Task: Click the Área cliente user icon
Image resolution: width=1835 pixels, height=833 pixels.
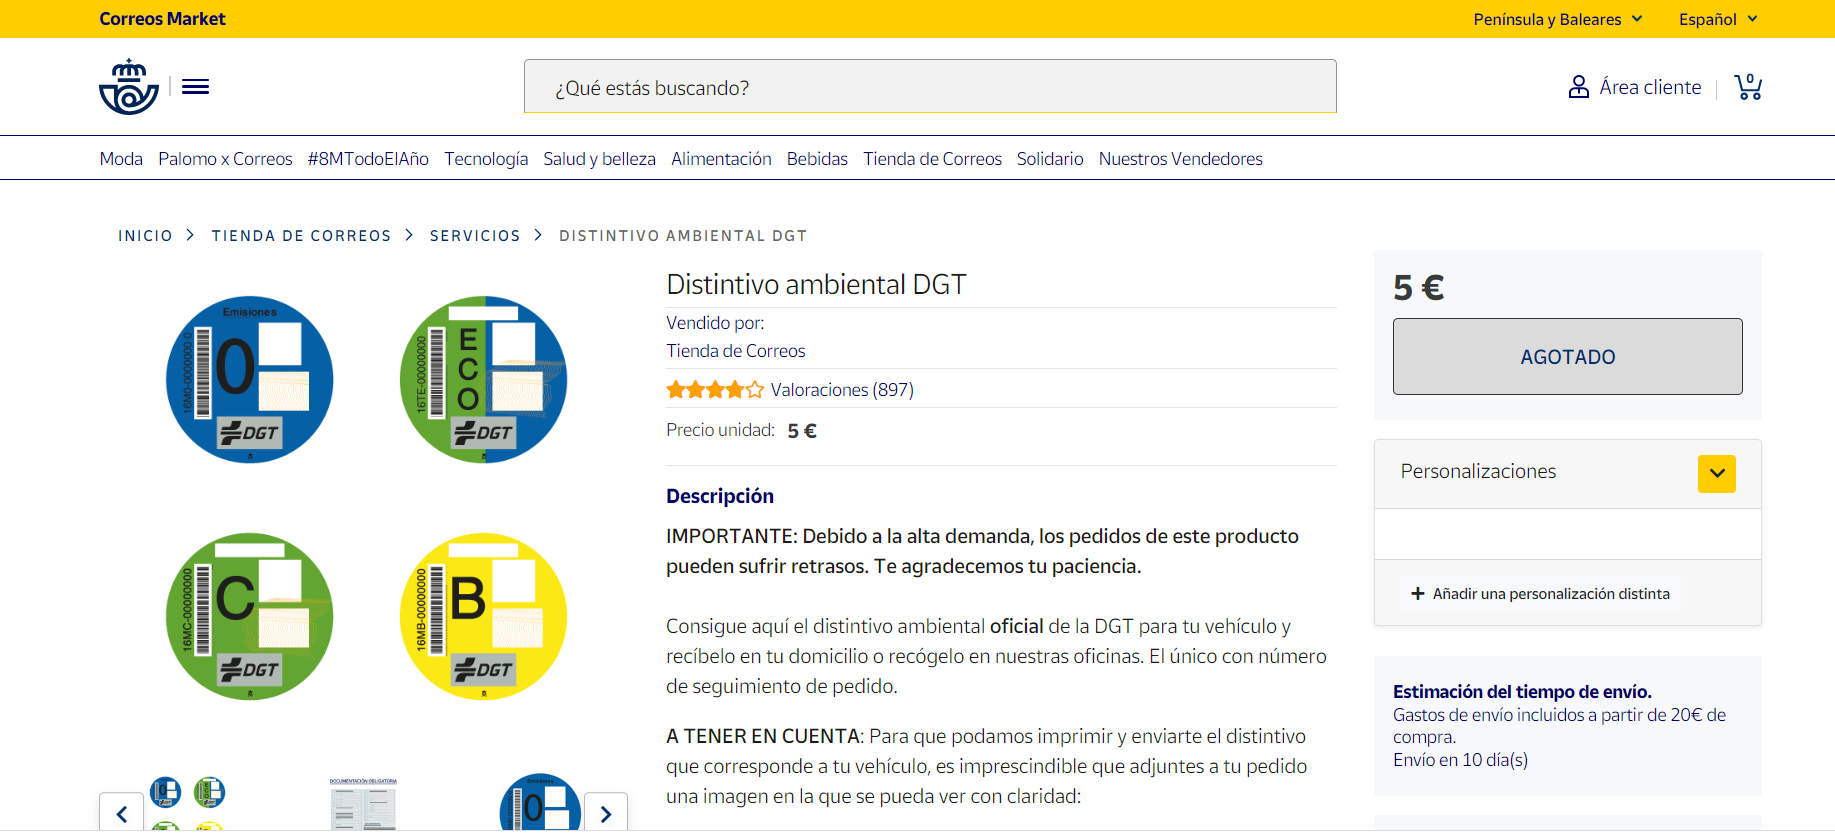Action: [1578, 87]
